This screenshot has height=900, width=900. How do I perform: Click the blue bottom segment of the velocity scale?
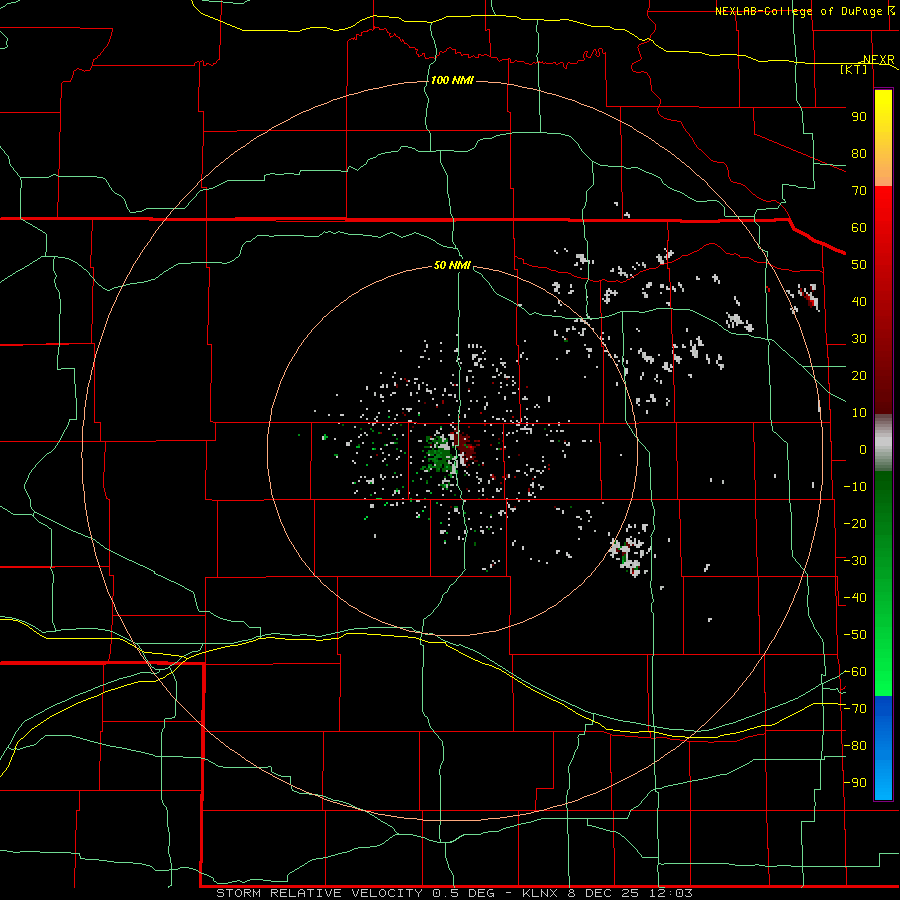point(883,748)
